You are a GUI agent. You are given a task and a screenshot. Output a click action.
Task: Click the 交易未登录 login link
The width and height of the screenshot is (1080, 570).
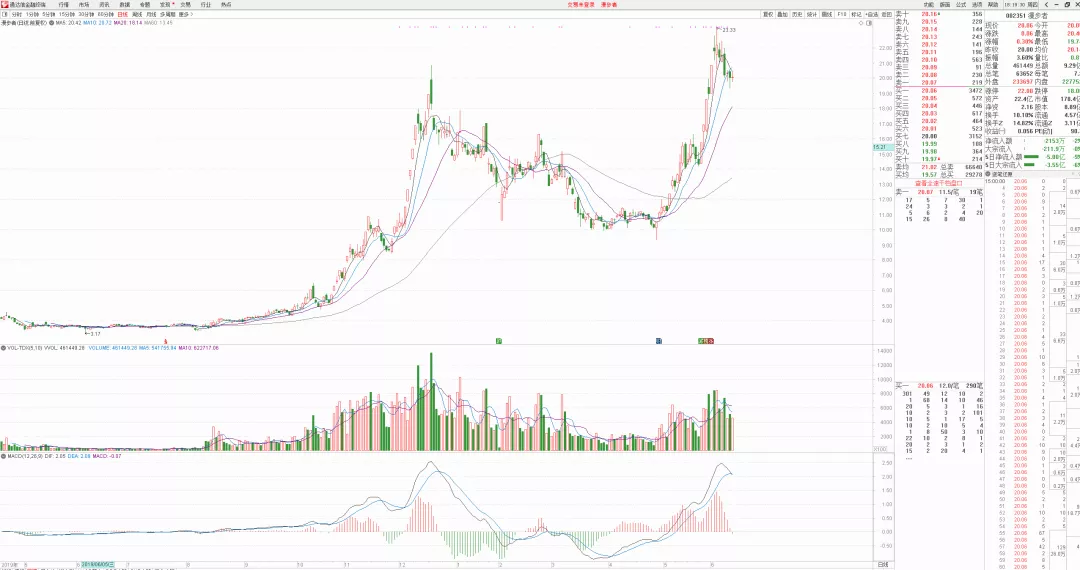click(581, 4)
